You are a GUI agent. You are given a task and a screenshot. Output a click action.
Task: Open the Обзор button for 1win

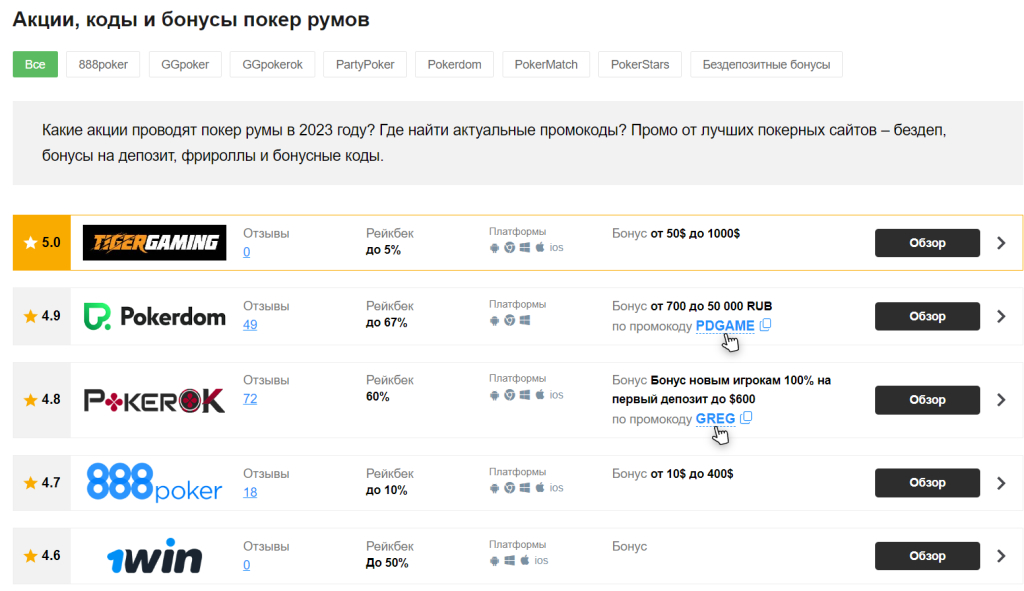coord(927,556)
